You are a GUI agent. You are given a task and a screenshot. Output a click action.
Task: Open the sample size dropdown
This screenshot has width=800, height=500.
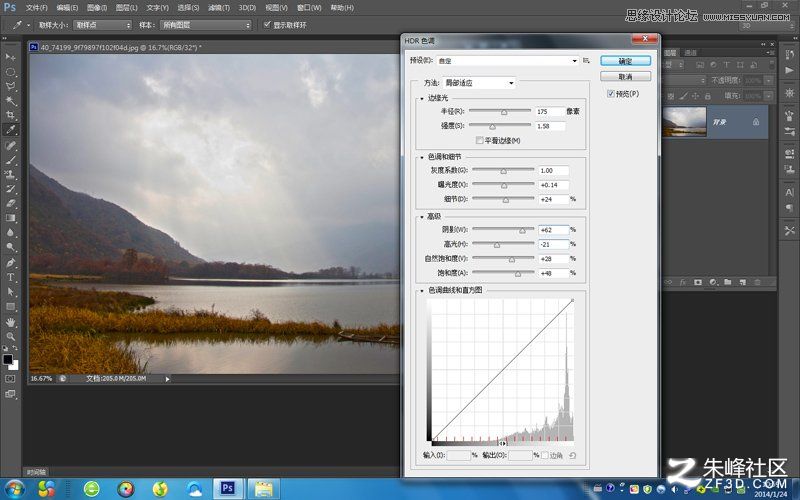102,25
